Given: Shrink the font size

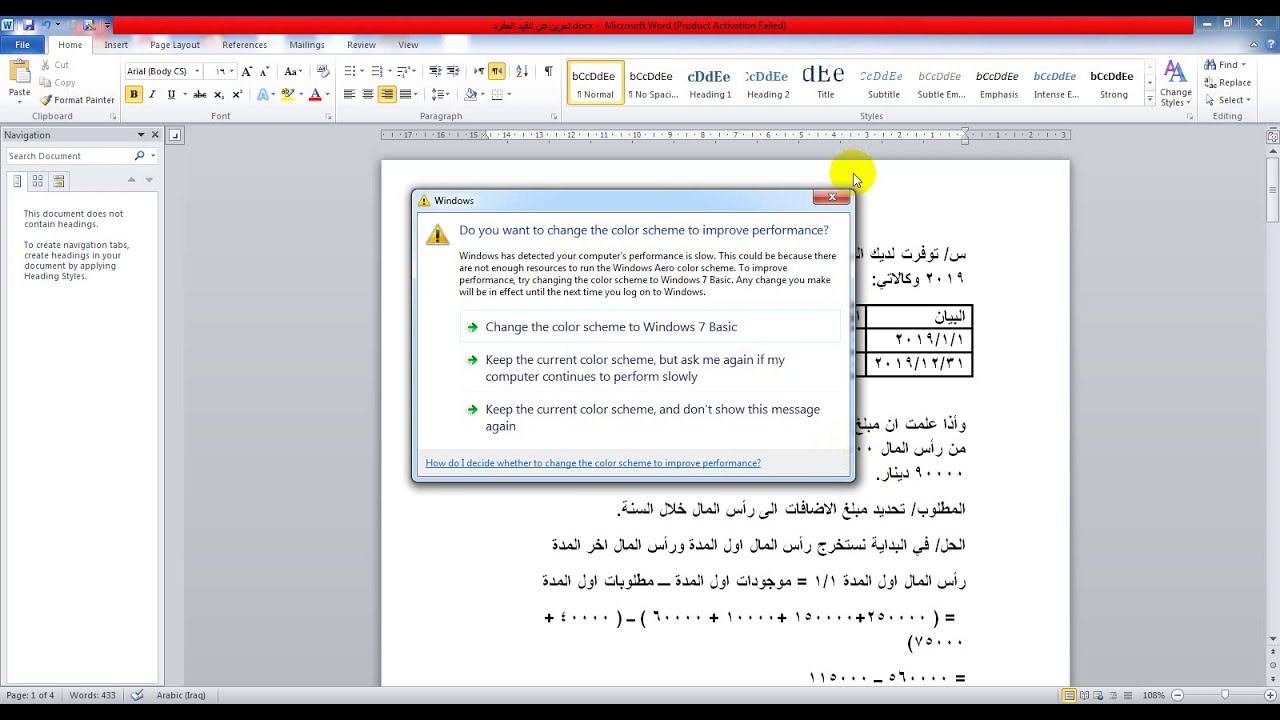Looking at the screenshot, I should pos(264,71).
